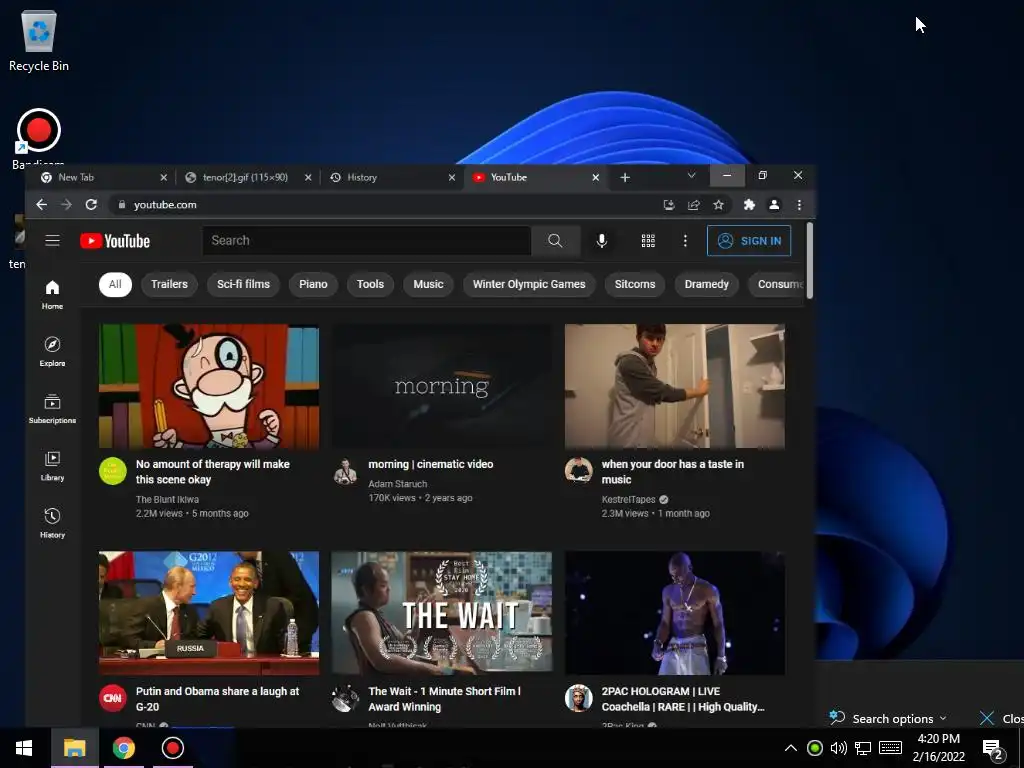Open Chrome extensions puzzle icon

749,204
